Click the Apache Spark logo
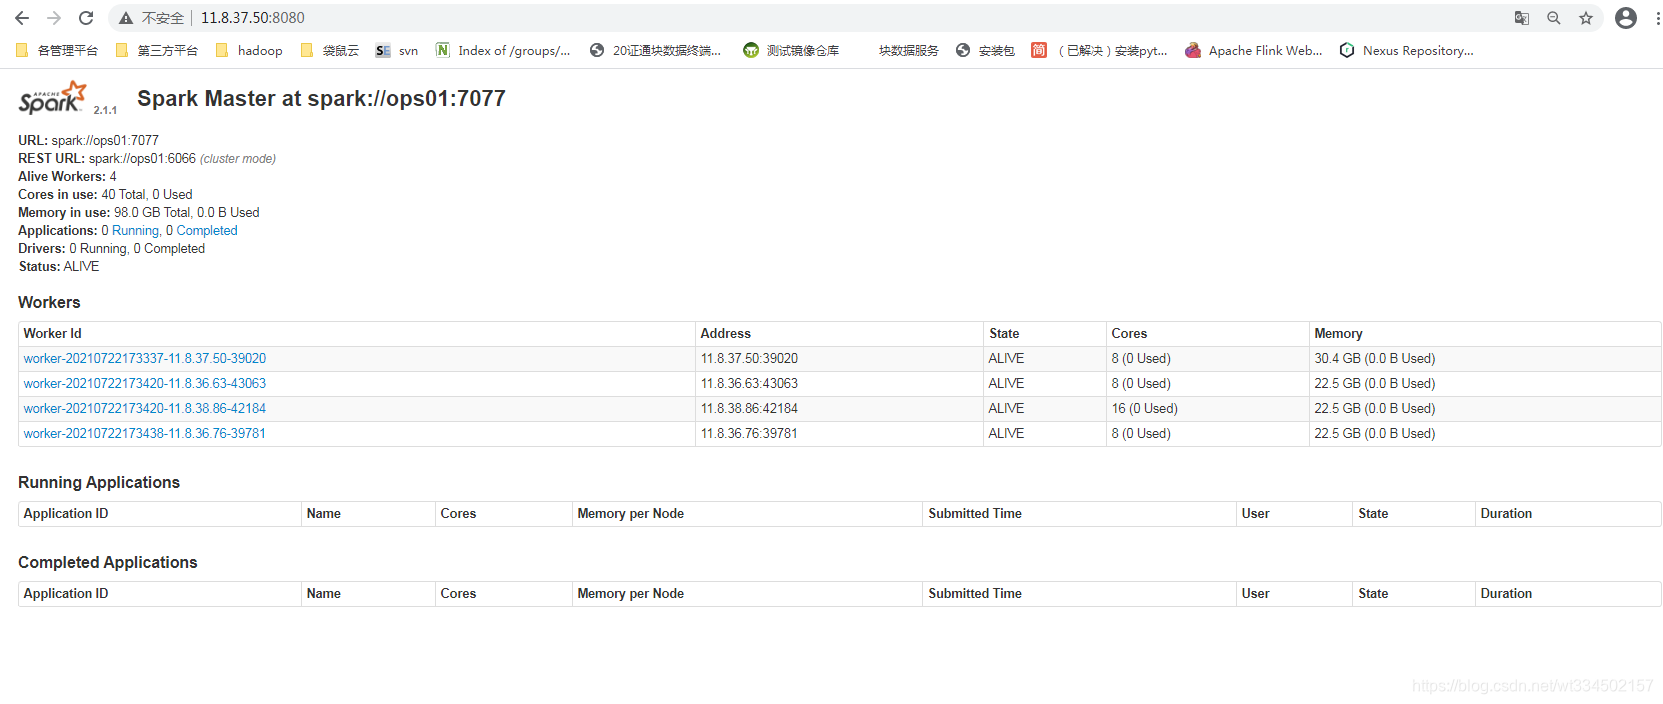The width and height of the screenshot is (1663, 704). coord(54,98)
